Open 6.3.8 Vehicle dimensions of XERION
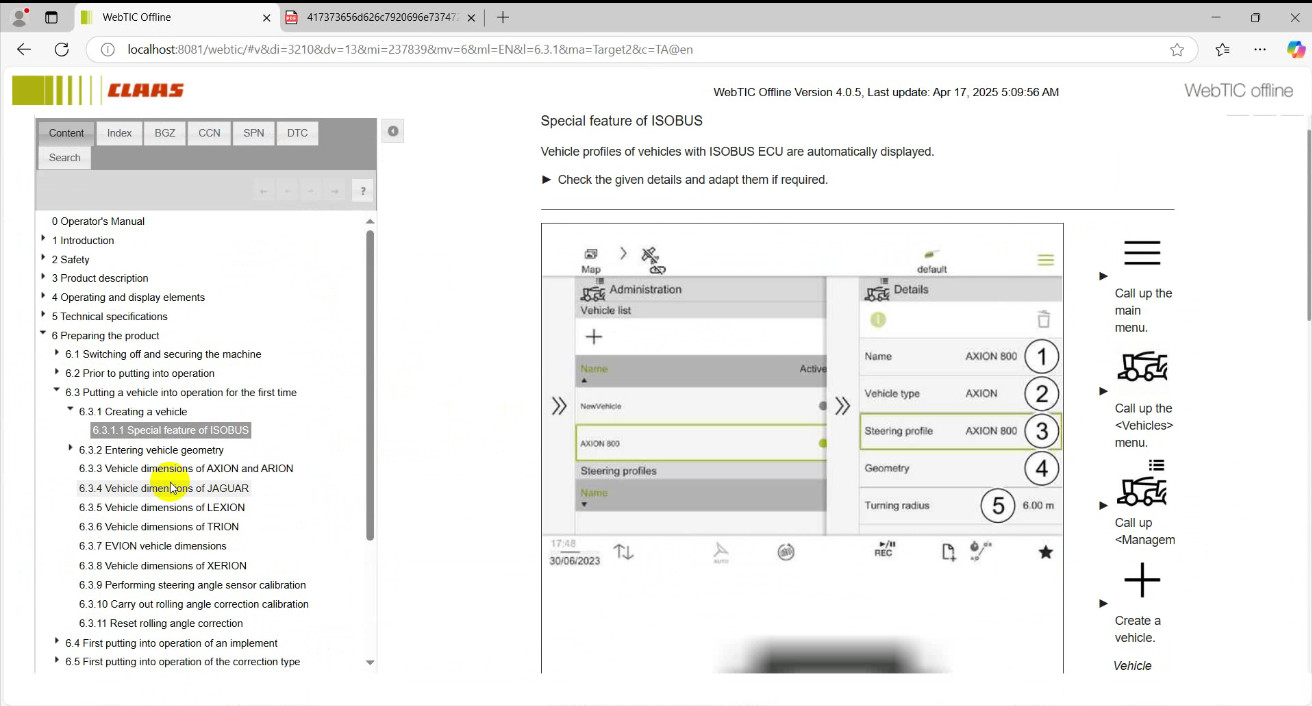This screenshot has height=706, width=1312. 163,566
